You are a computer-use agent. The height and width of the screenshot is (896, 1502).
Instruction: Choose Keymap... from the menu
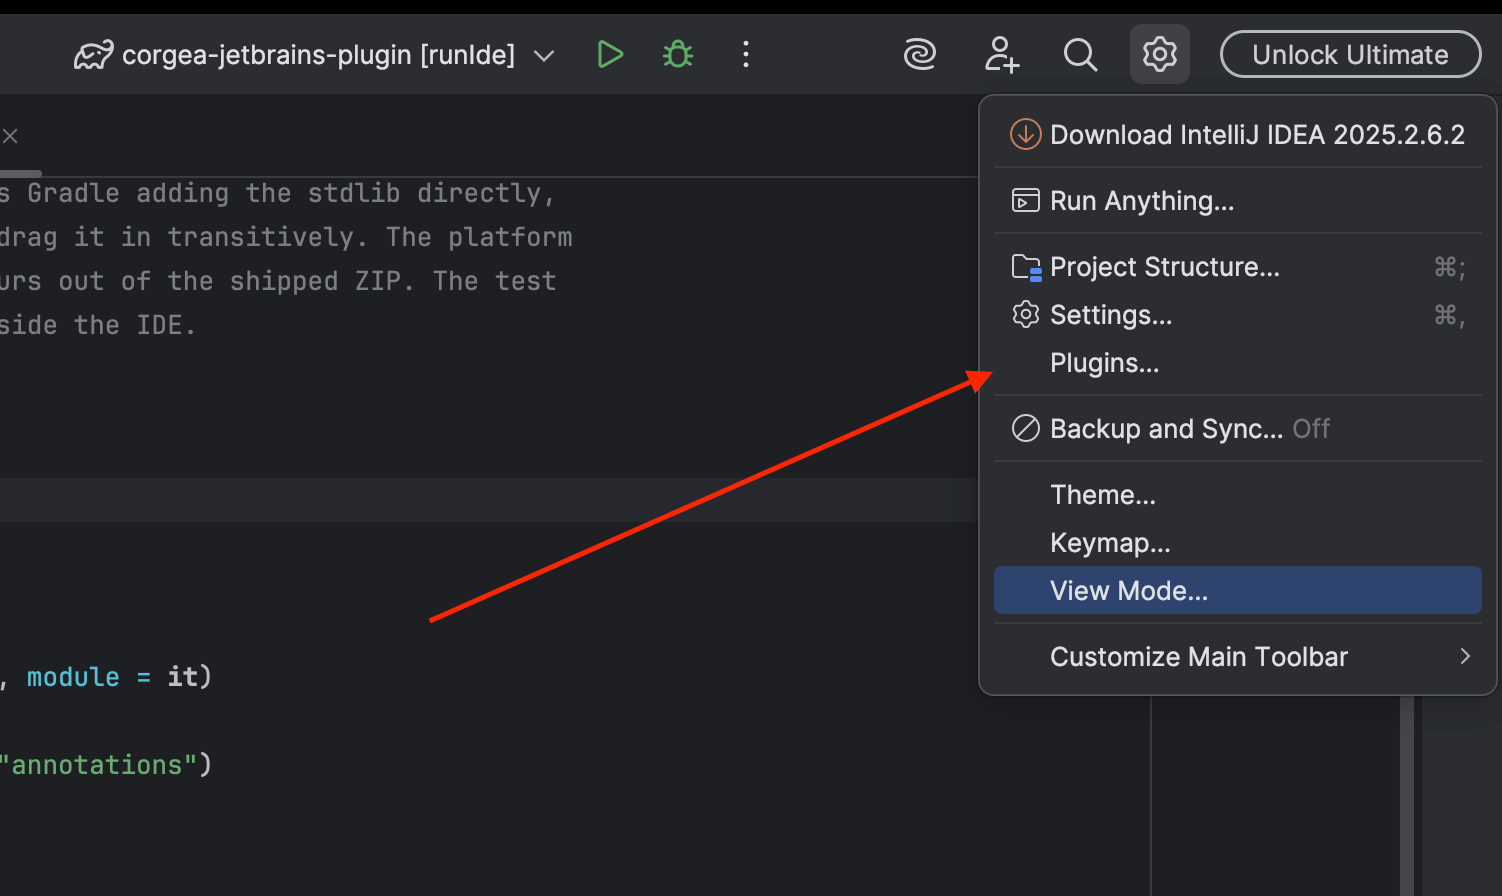[x=1238, y=543]
